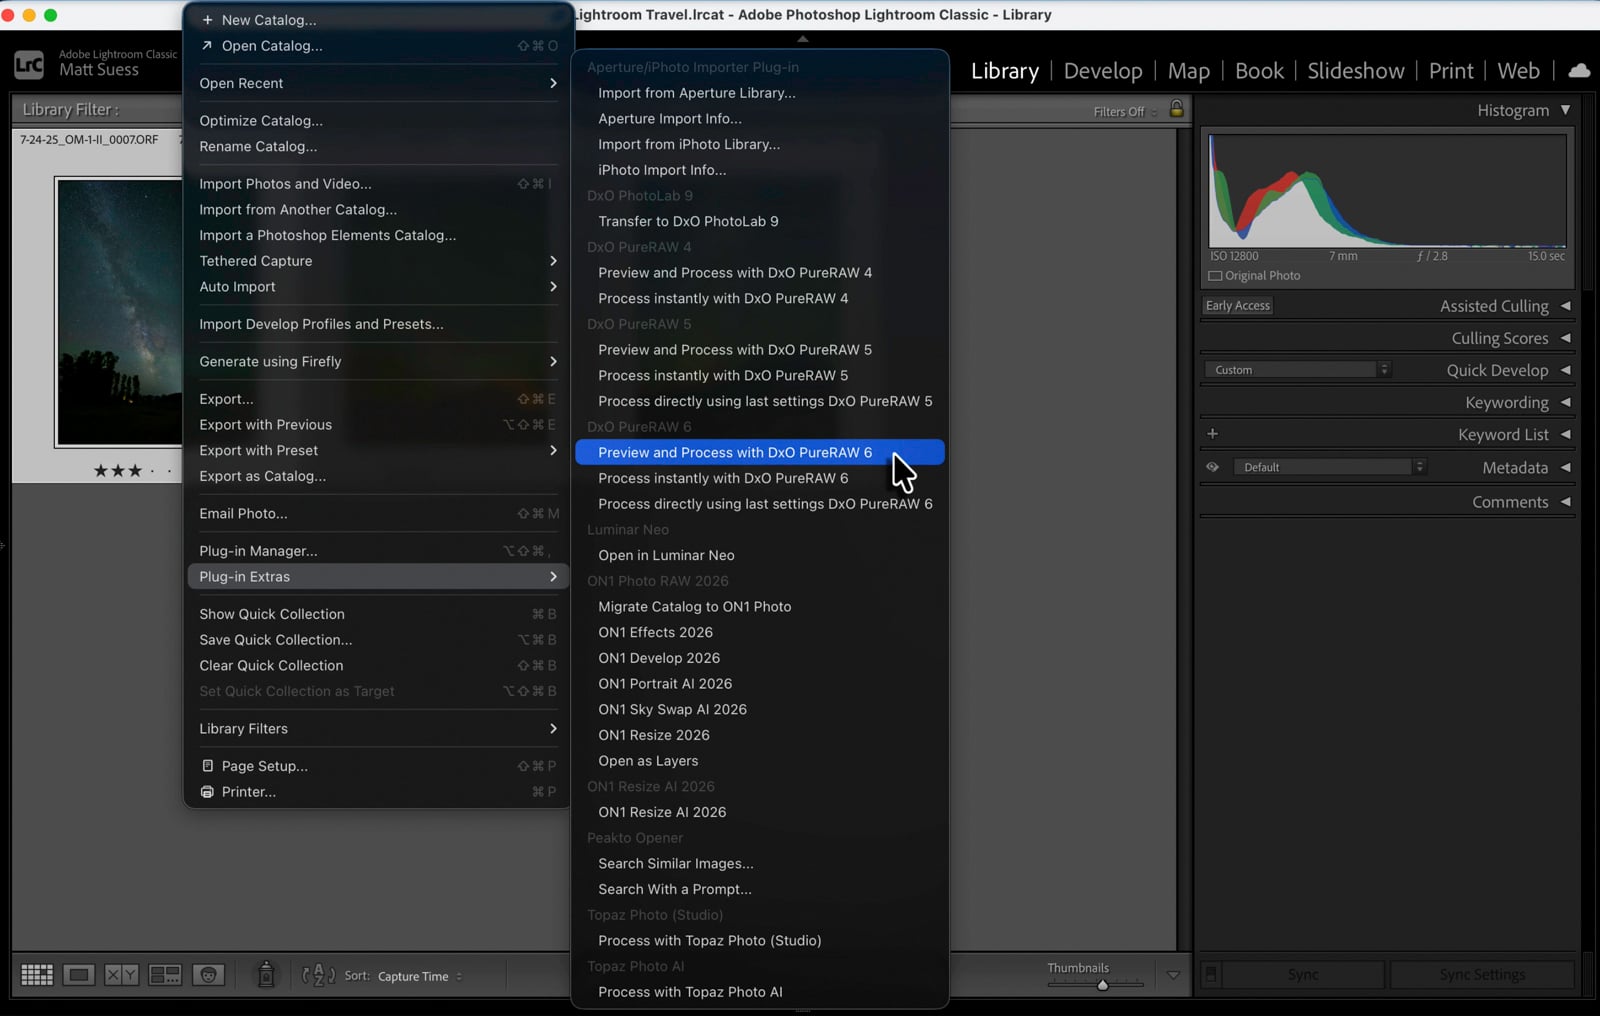
Task: Switch to the Develop module
Action: 1103,71
